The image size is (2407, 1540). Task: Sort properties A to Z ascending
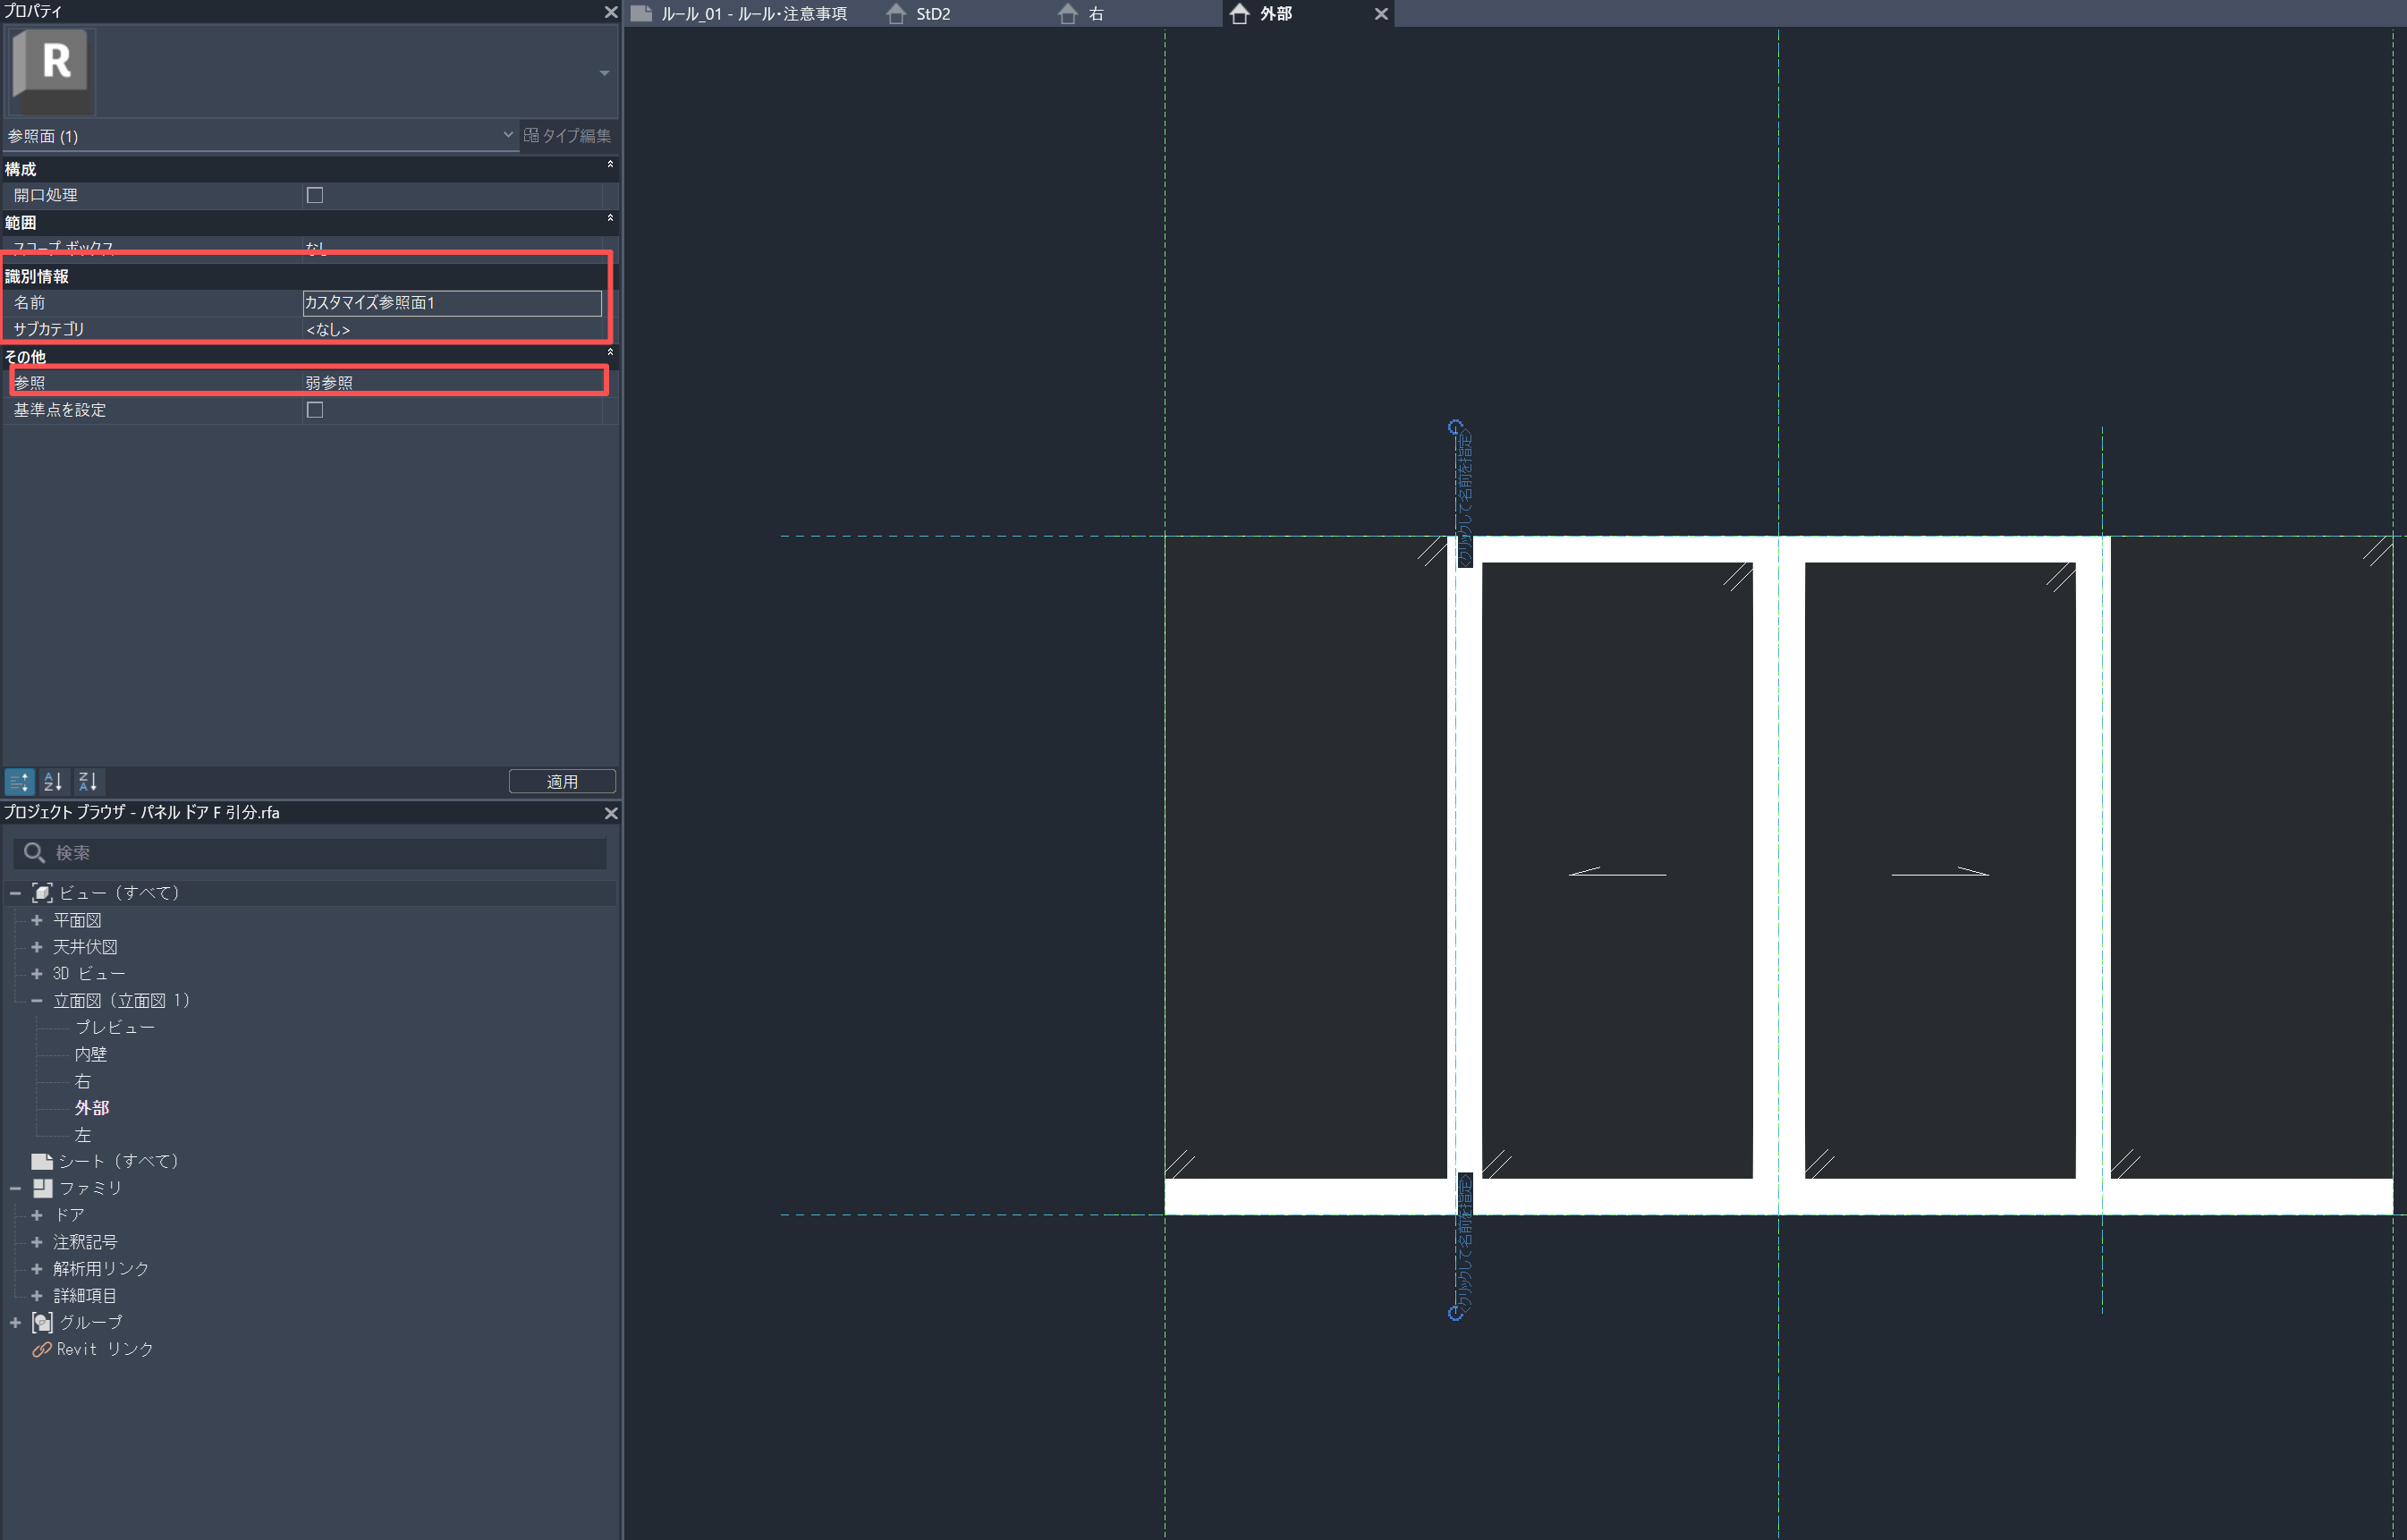click(53, 781)
